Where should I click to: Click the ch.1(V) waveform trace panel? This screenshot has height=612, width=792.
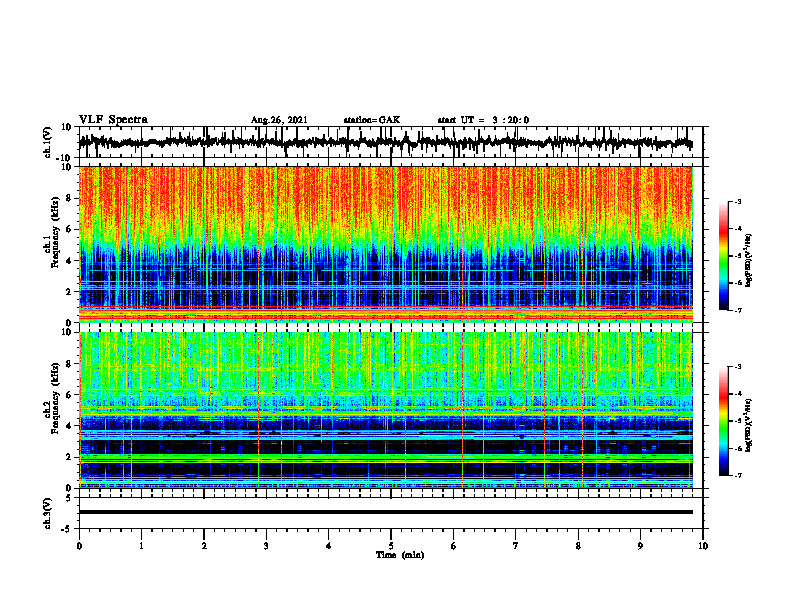[x=391, y=142]
